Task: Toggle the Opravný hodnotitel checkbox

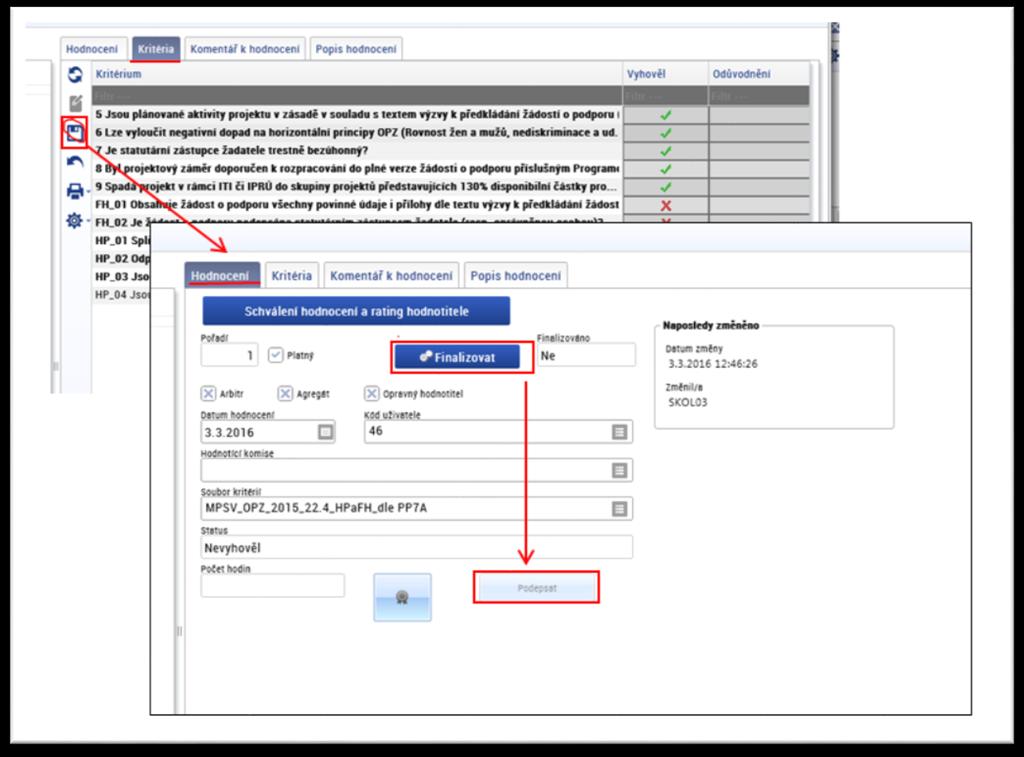Action: (x=372, y=393)
